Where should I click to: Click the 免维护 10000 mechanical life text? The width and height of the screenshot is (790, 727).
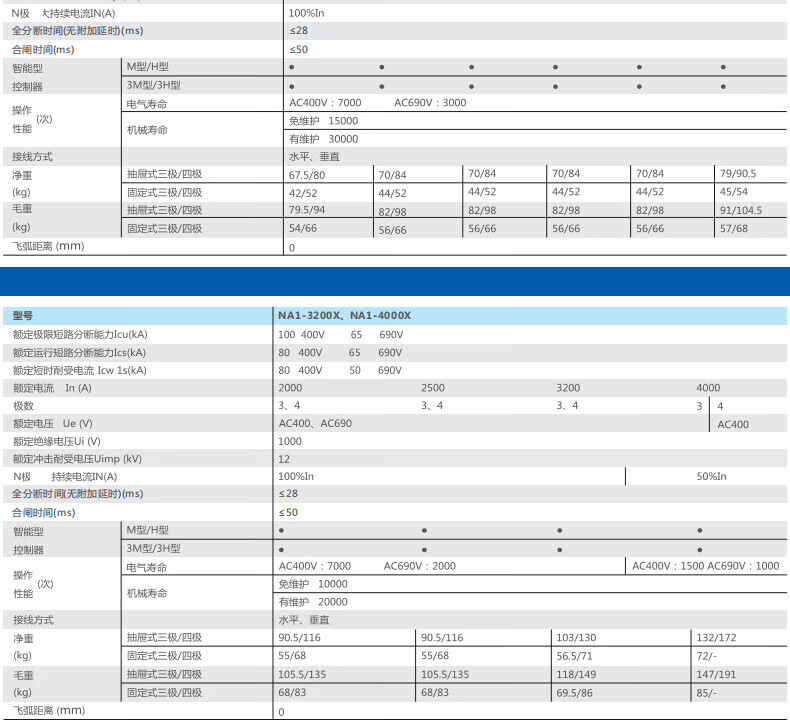pyautogui.click(x=313, y=584)
